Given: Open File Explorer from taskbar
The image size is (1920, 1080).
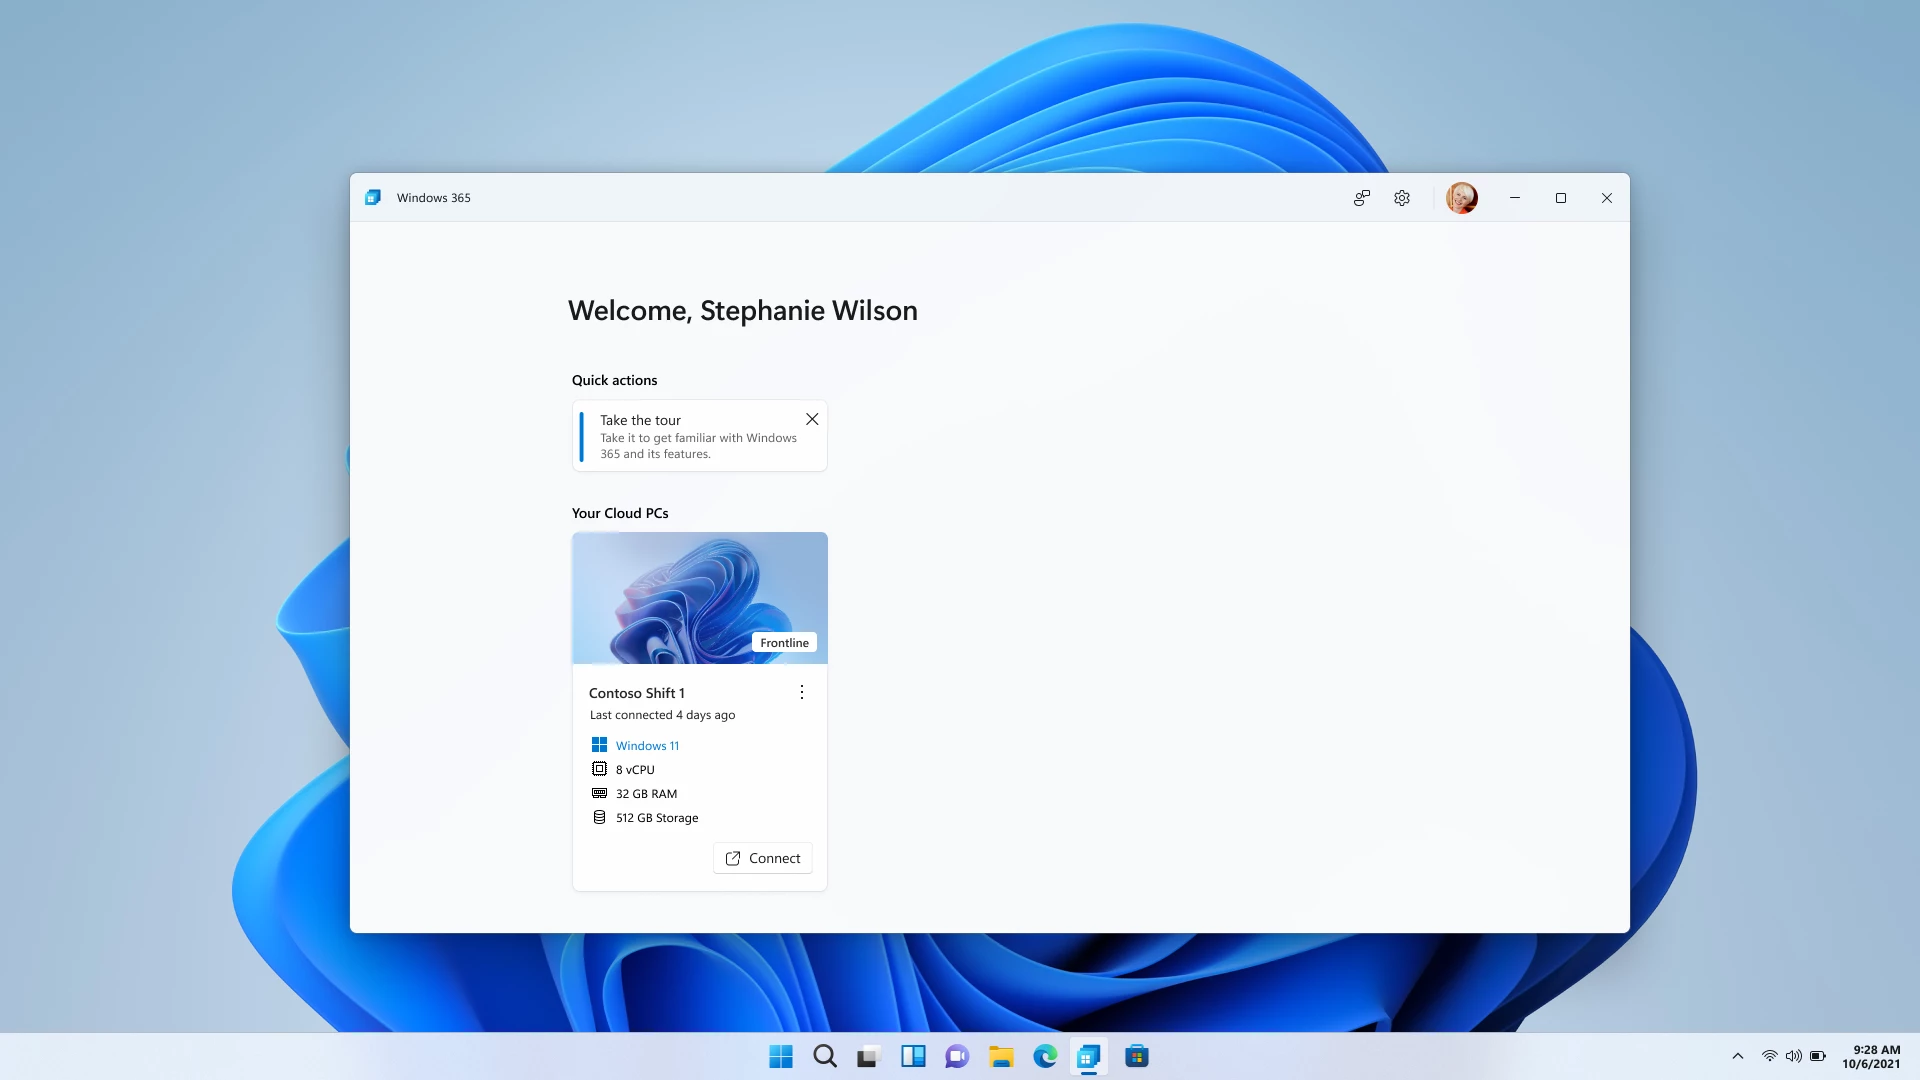Looking at the screenshot, I should pyautogui.click(x=1001, y=1056).
